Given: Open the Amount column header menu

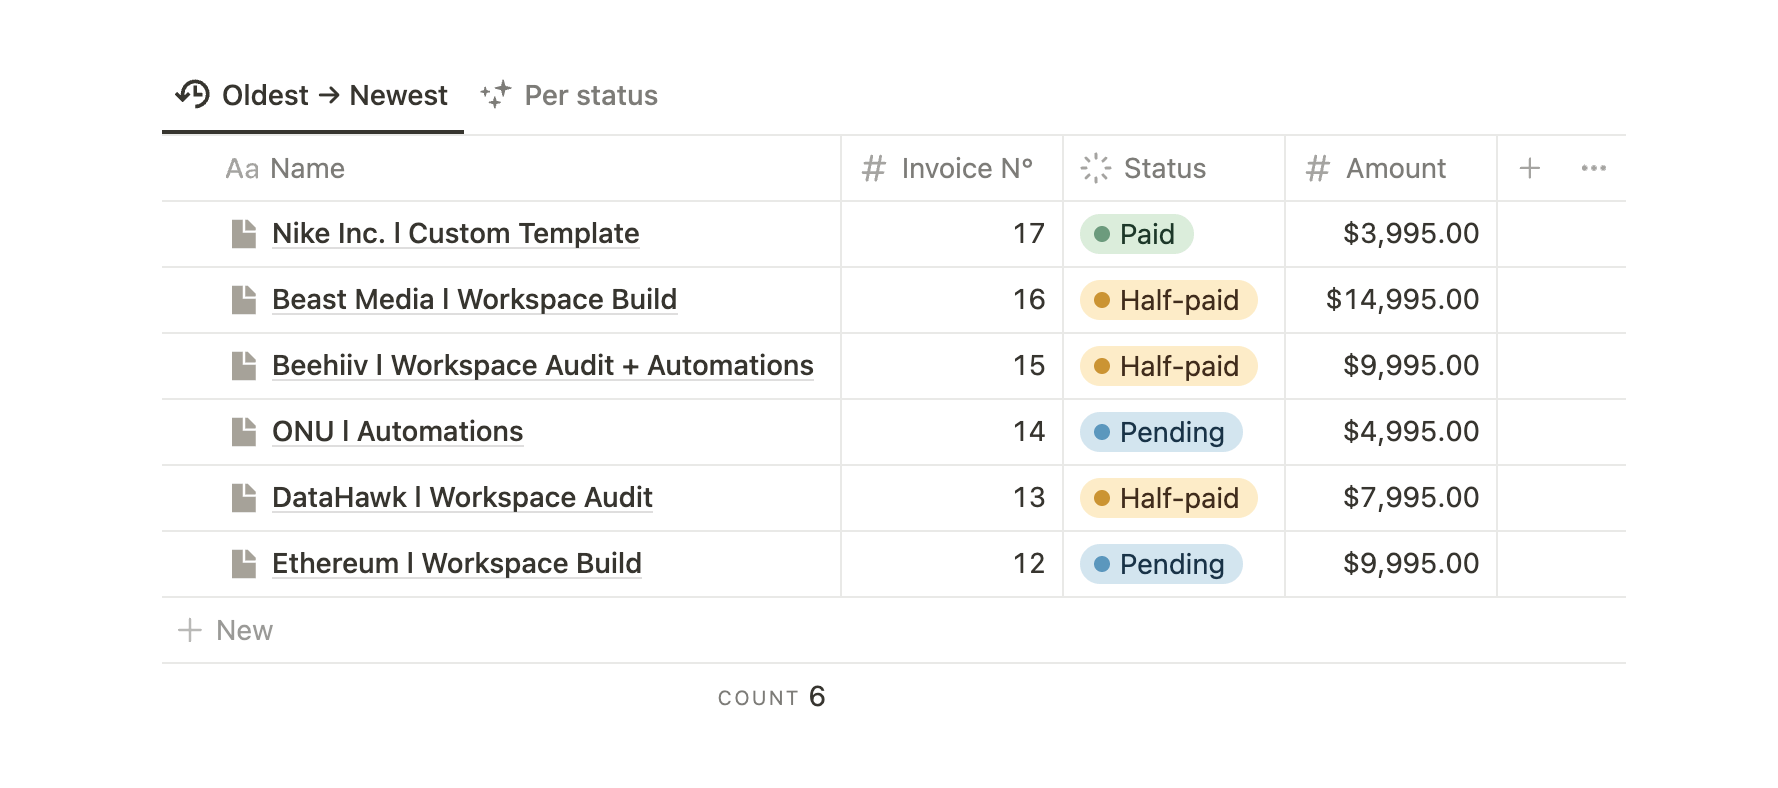Looking at the screenshot, I should click(x=1391, y=168).
